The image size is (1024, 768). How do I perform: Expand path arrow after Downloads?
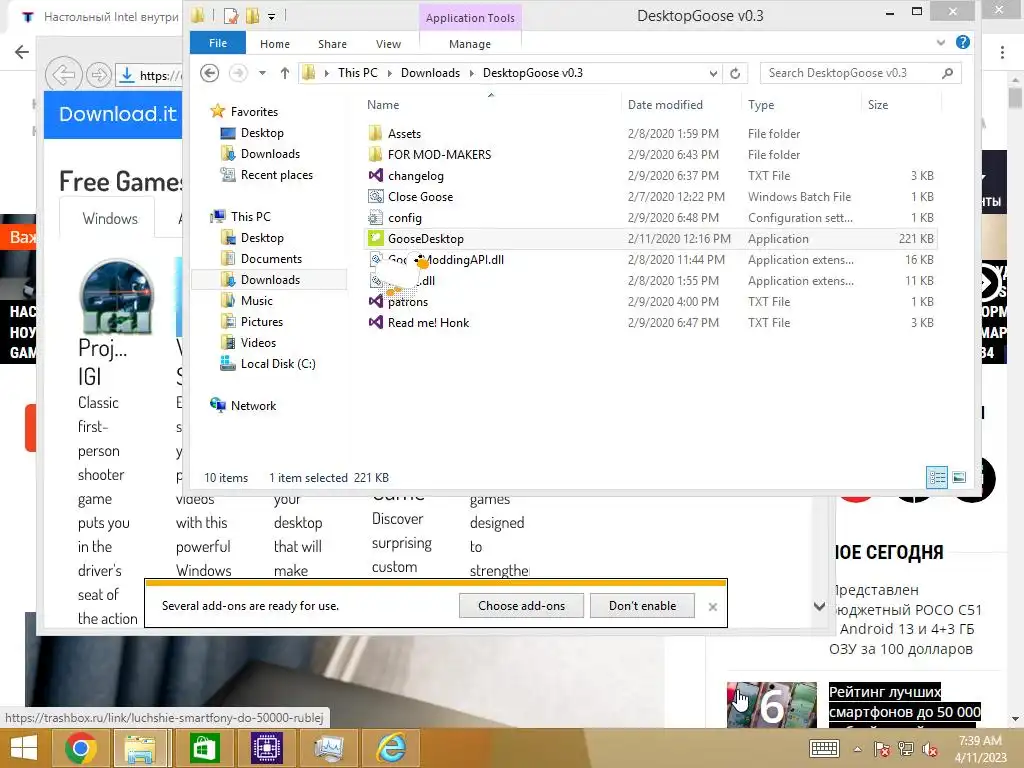point(472,73)
